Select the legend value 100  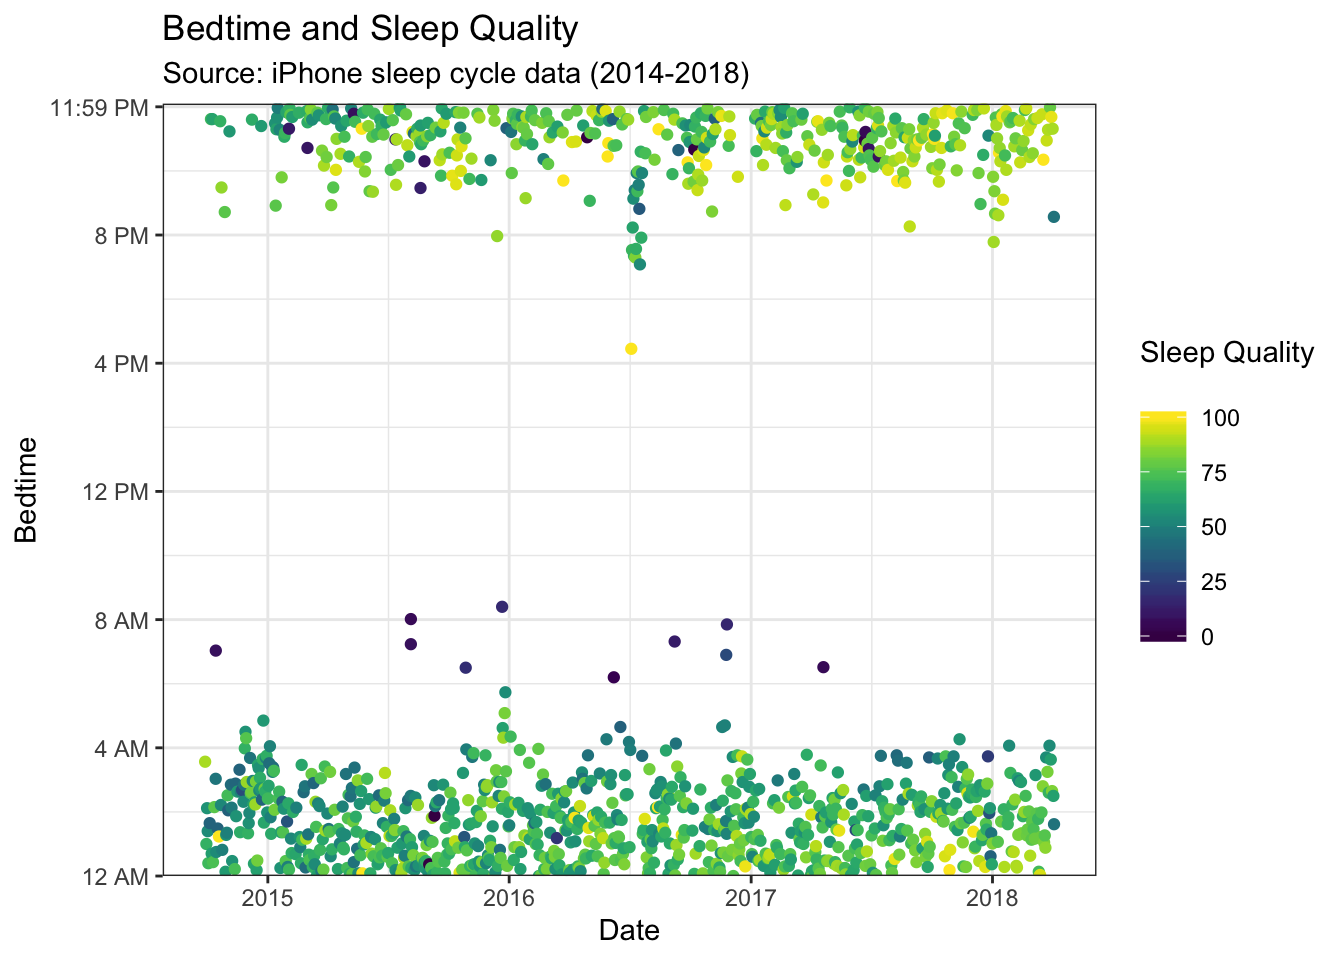pos(1219,418)
